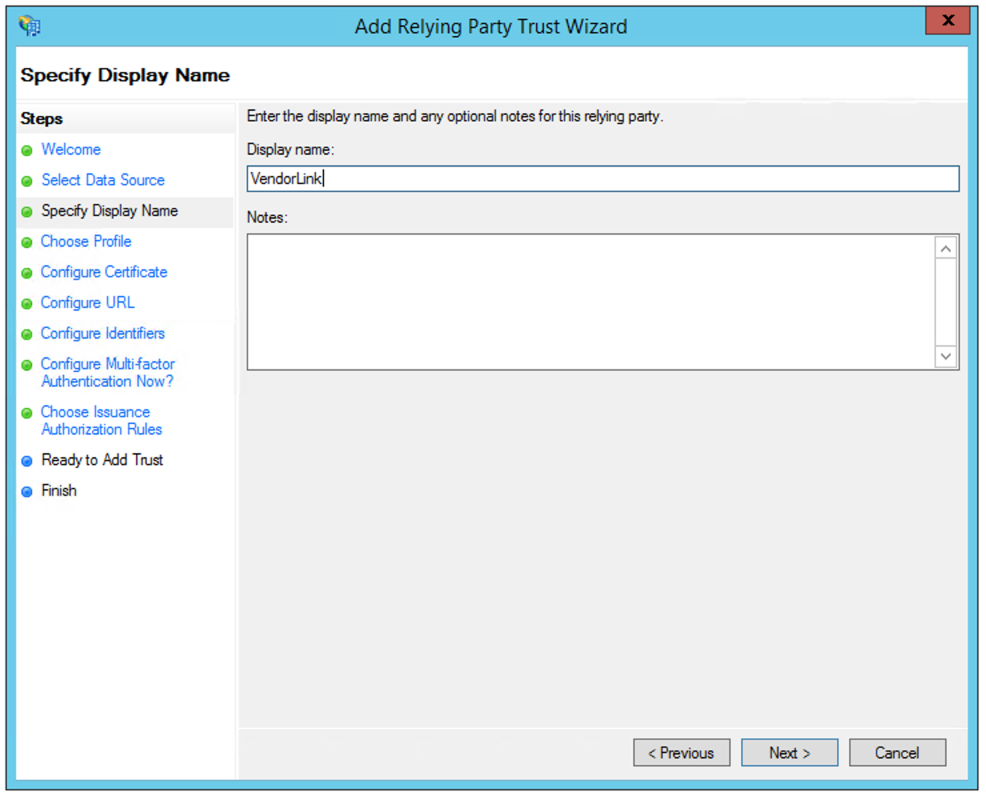986x796 pixels.
Task: Select the Specify Display Name step
Action: click(109, 211)
